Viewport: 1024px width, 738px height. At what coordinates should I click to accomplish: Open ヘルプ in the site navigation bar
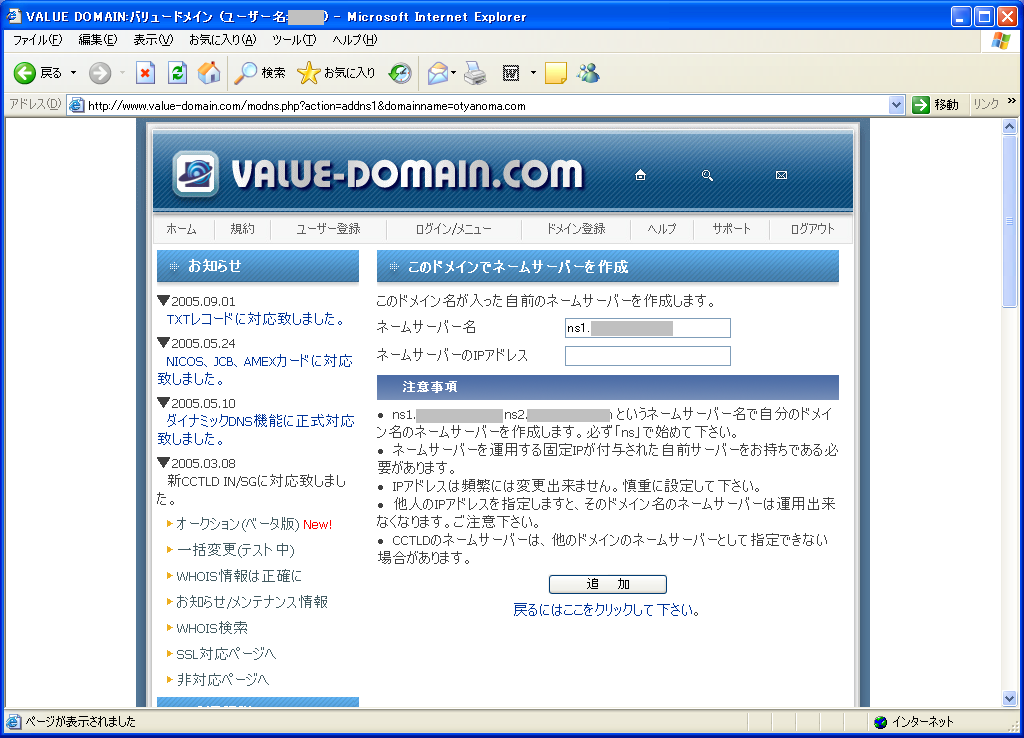(662, 229)
